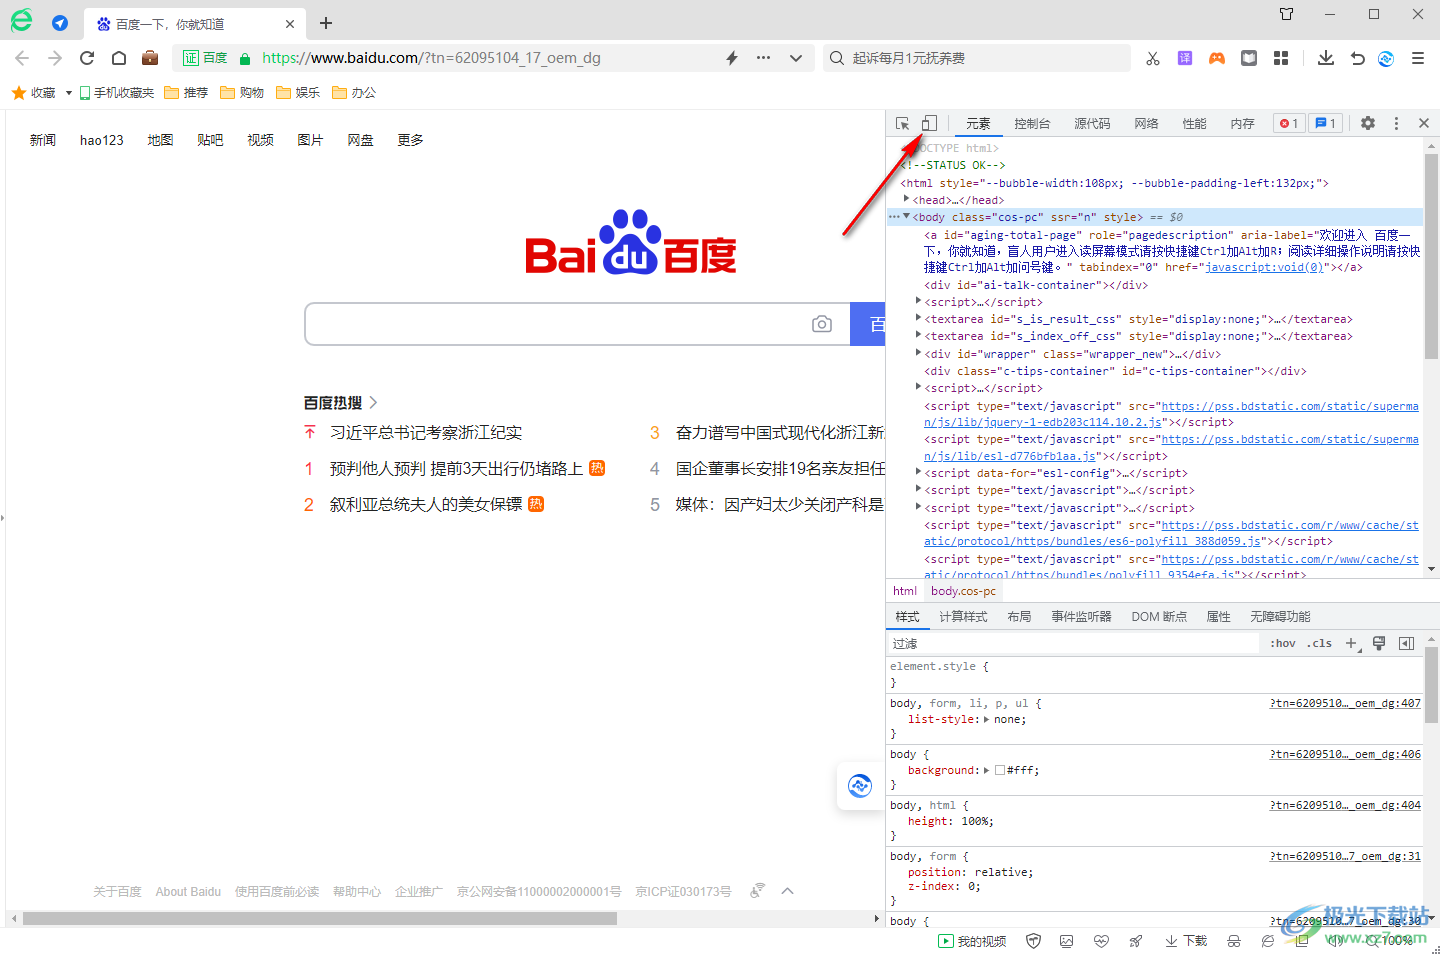Expand the head element node

(x=907, y=199)
